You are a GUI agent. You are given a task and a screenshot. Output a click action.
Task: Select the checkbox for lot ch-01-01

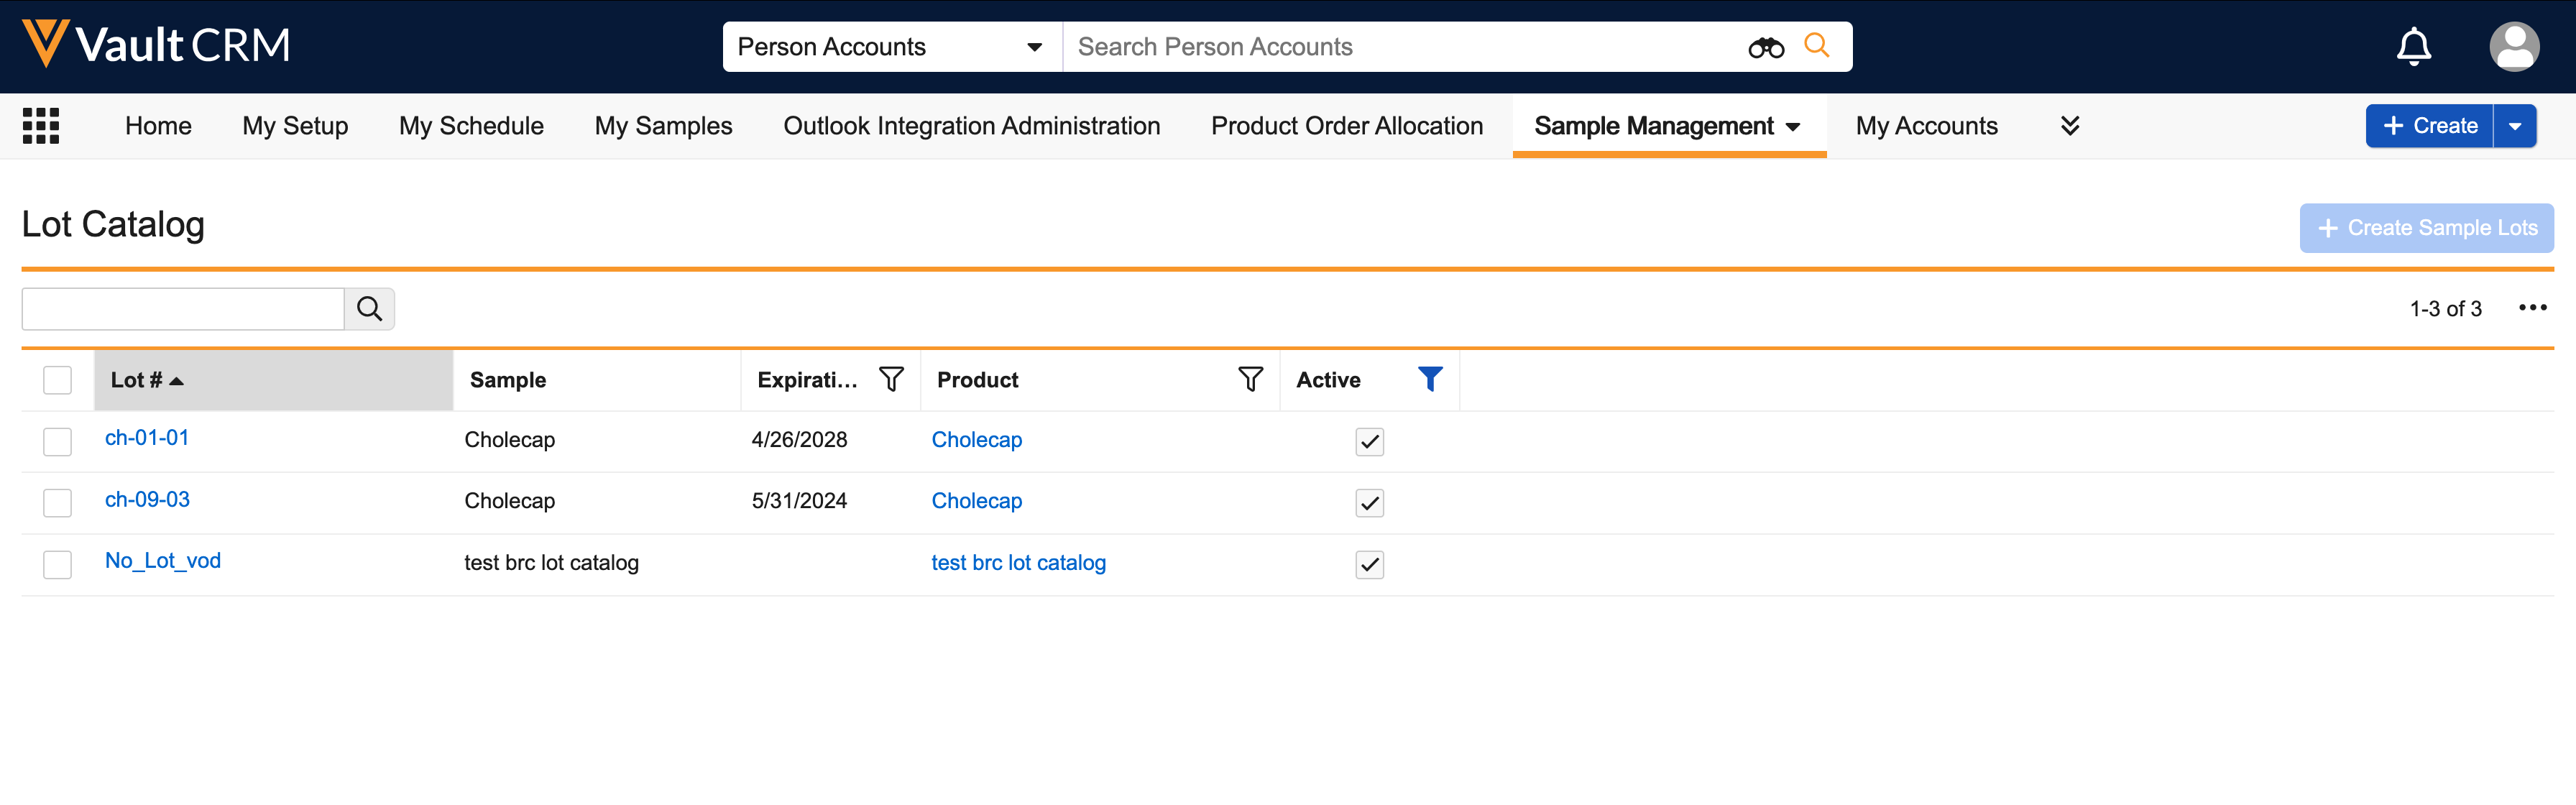click(58, 441)
